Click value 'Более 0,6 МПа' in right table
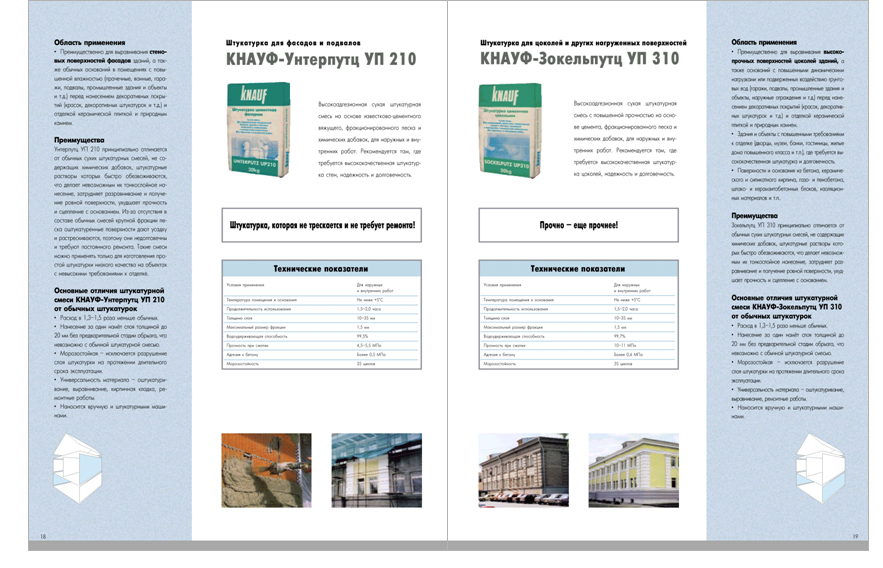The image size is (883, 568). tap(628, 355)
